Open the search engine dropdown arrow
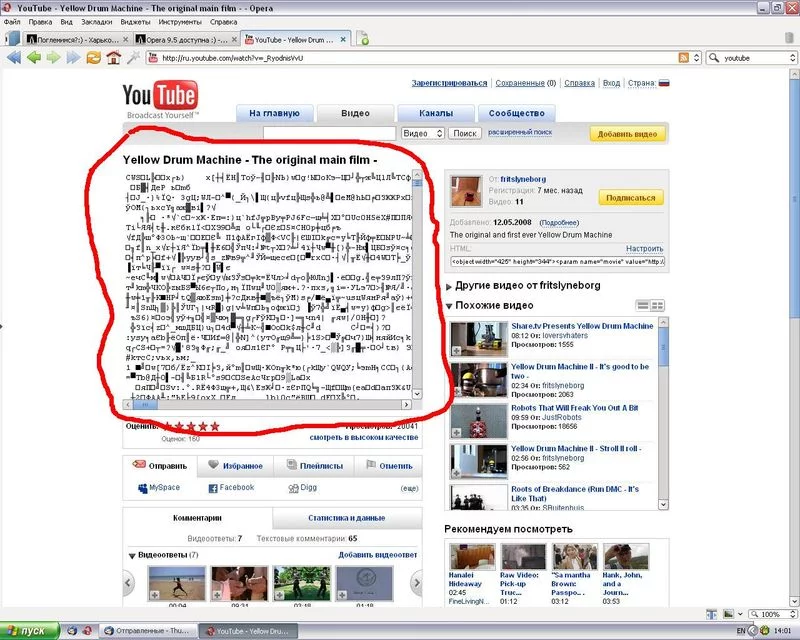The image size is (800, 640). click(x=792, y=58)
